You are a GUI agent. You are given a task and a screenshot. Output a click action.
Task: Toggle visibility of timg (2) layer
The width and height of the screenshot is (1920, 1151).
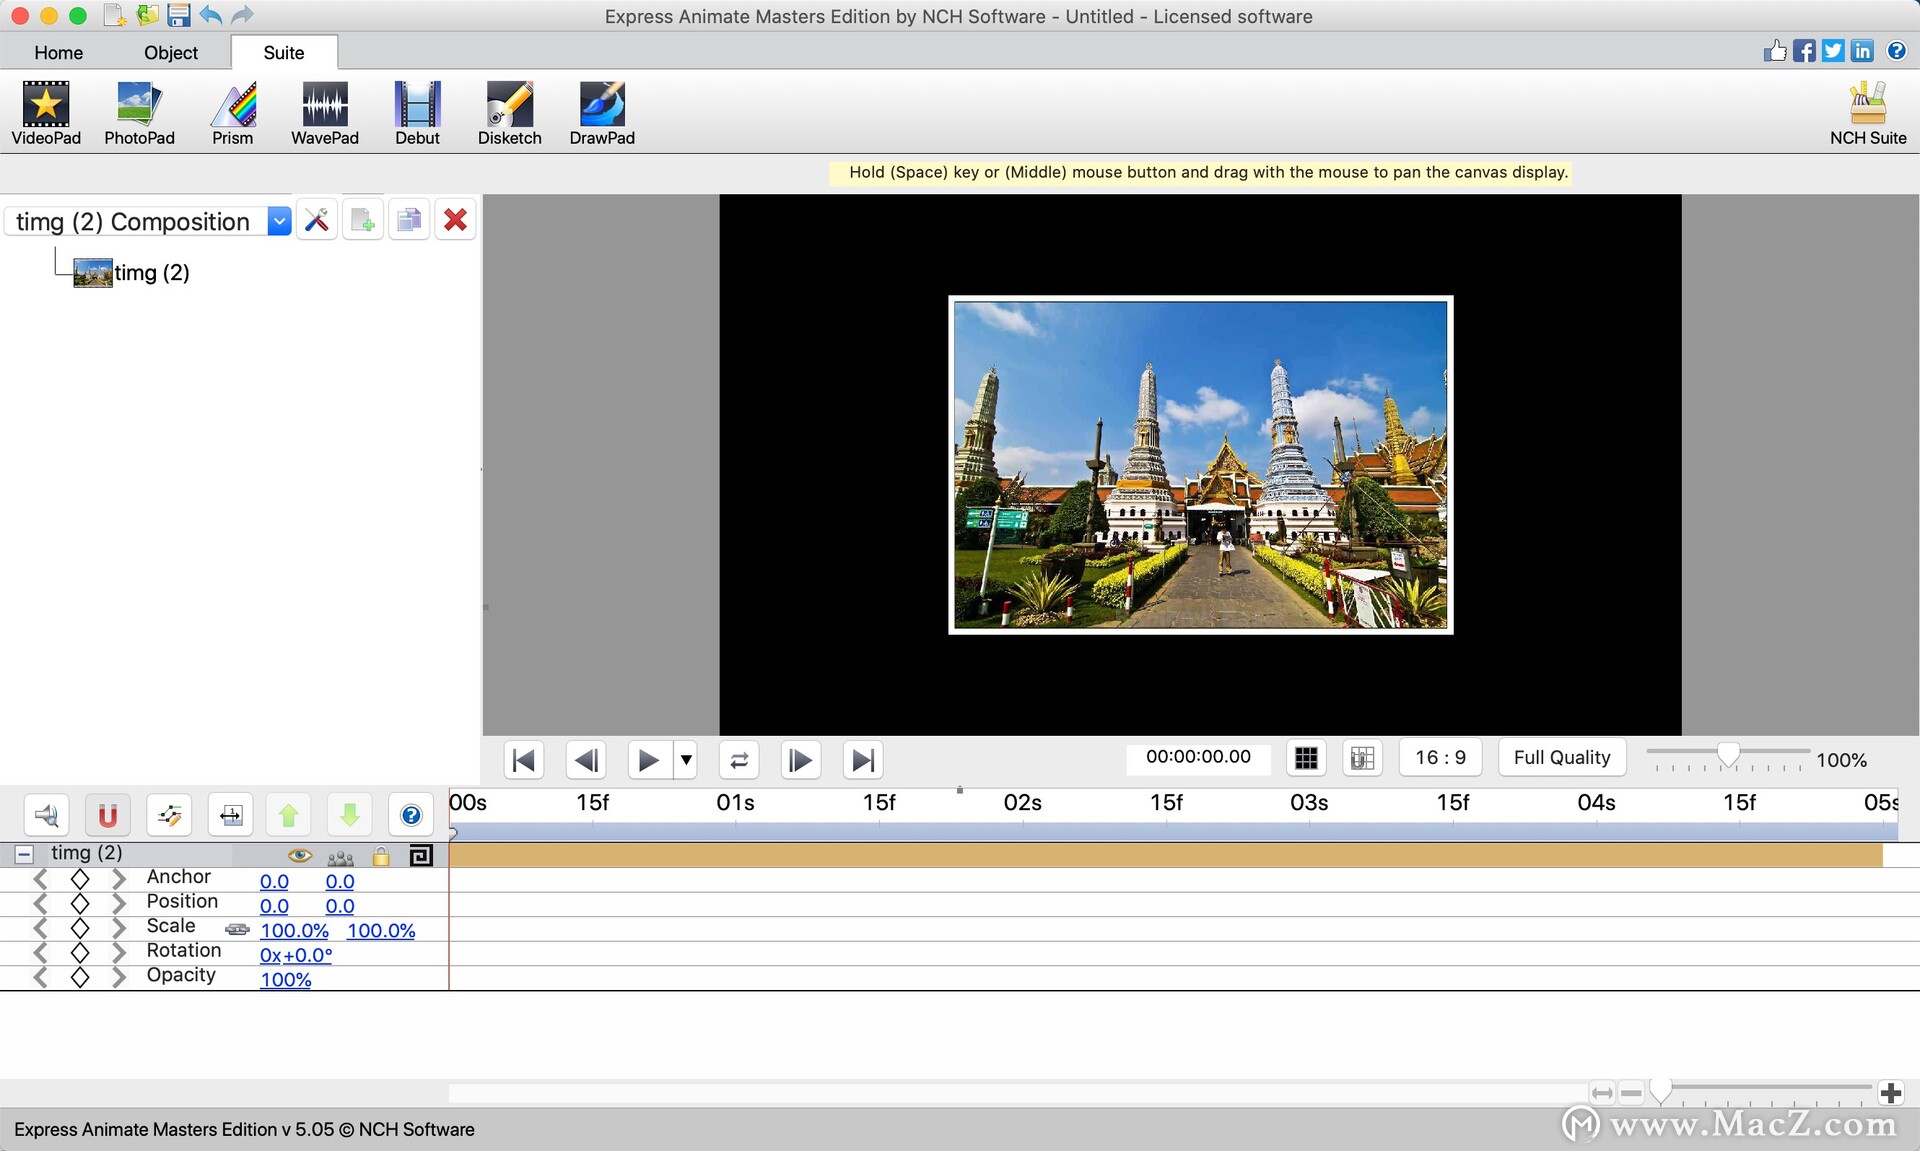coord(297,852)
